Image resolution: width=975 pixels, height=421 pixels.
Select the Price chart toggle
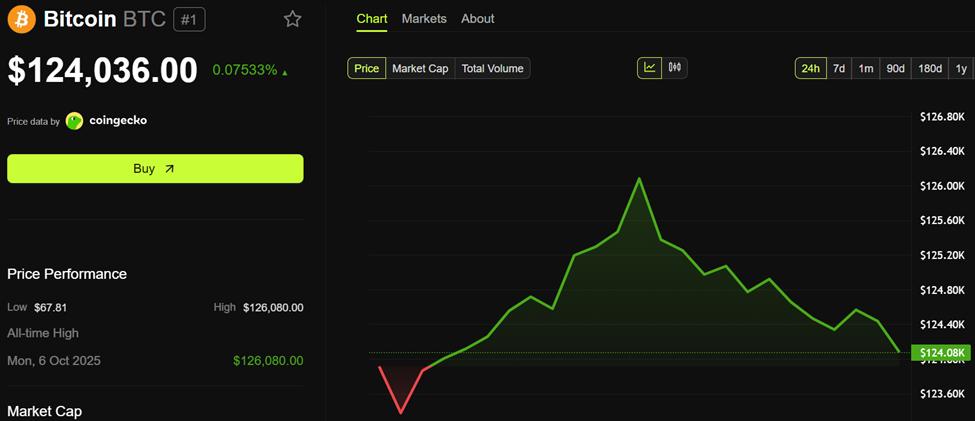point(367,68)
